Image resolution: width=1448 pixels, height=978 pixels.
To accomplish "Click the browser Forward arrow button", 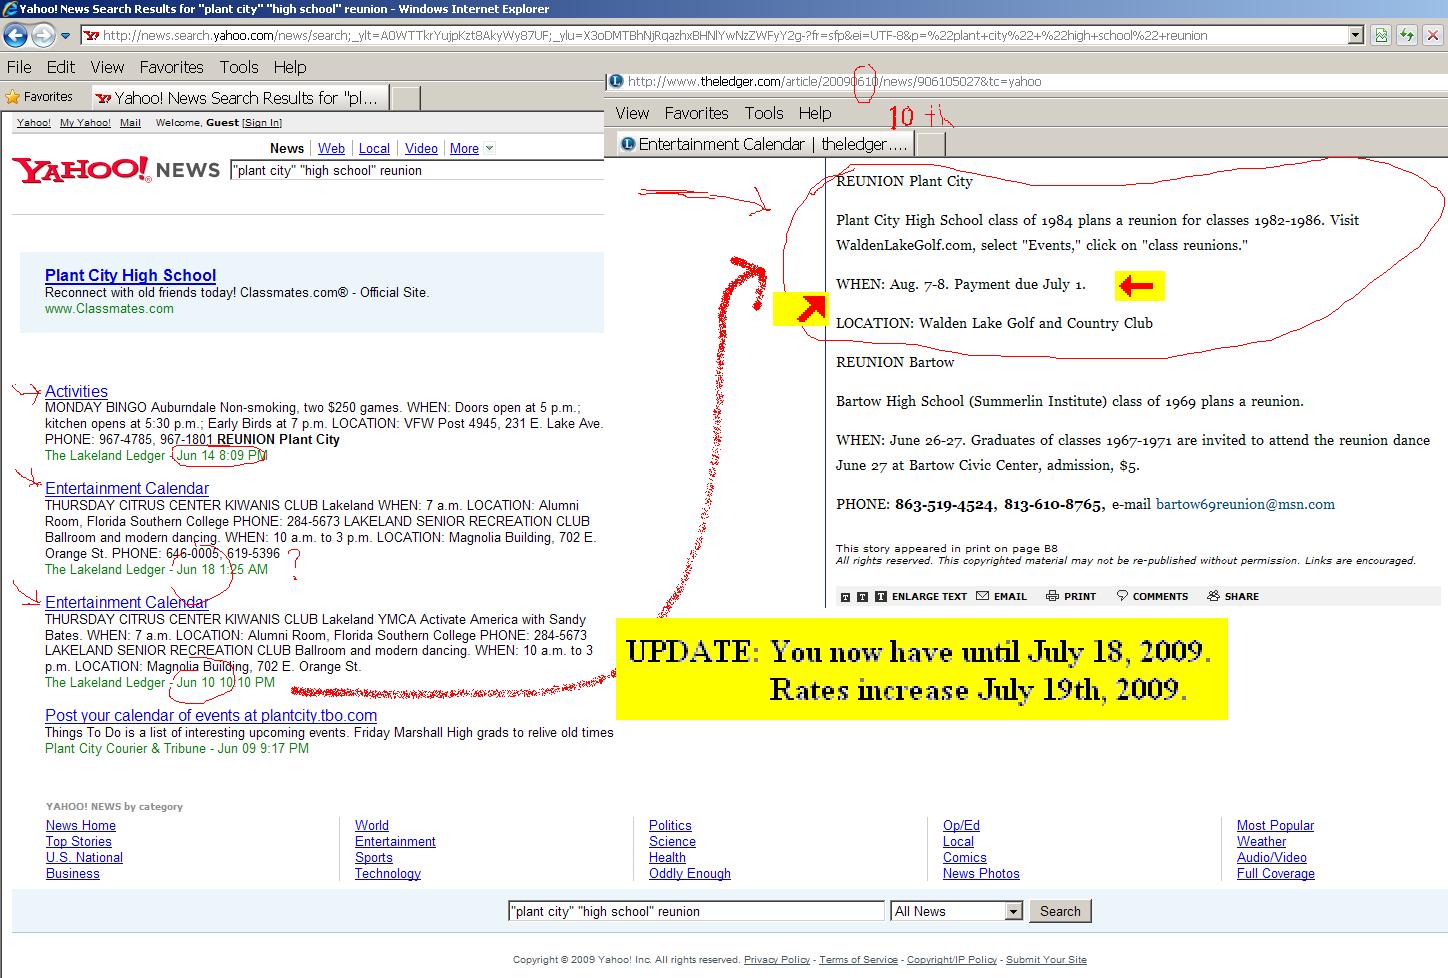I will 42,35.
